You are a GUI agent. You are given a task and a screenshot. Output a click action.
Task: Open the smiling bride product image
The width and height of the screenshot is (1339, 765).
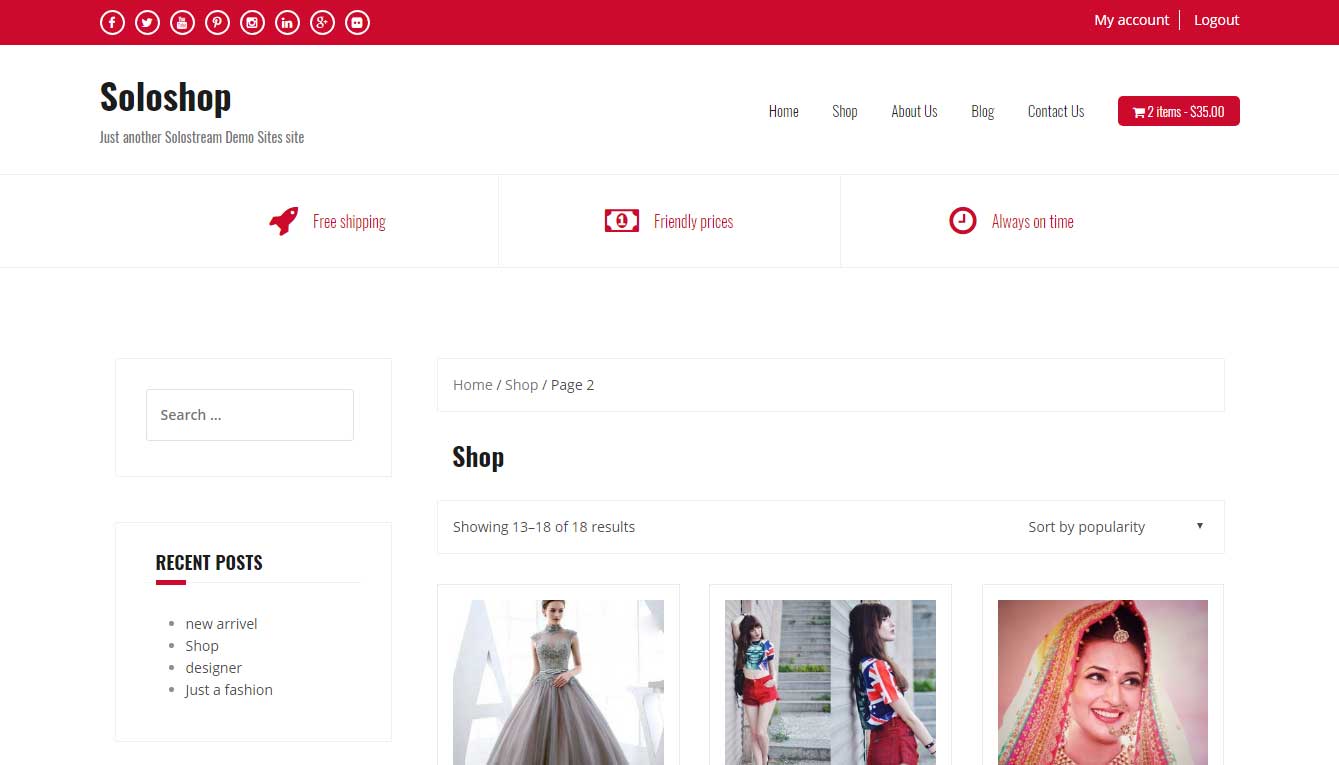click(1103, 682)
